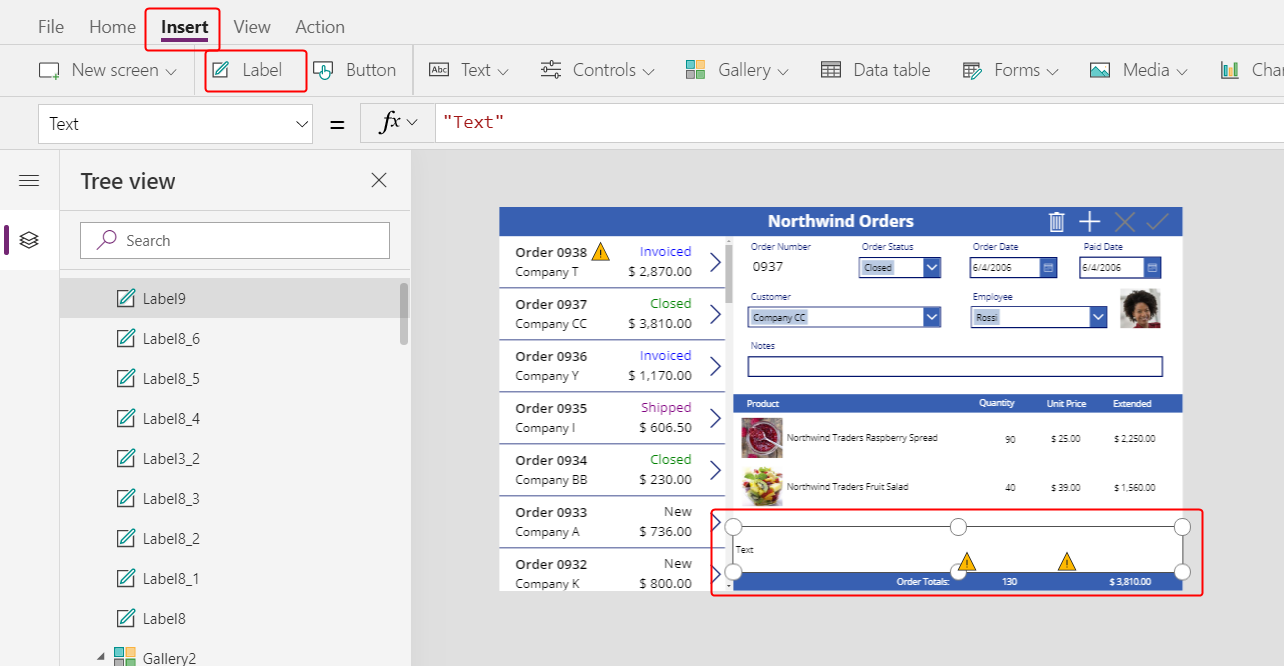Open the View tab

252,27
